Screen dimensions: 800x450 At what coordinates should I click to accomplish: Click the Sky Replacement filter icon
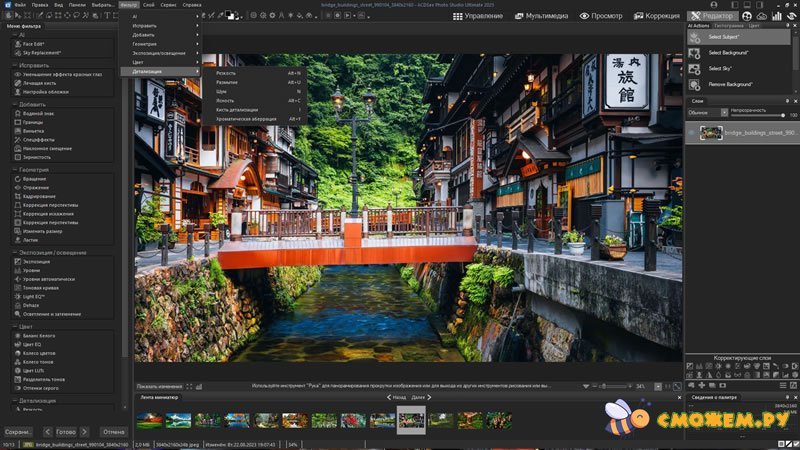(17, 52)
